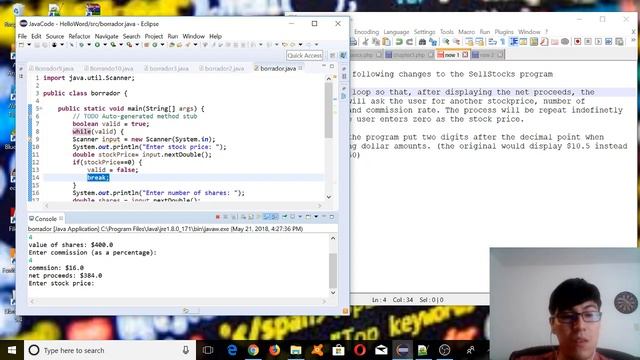The image size is (640, 360).
Task: Maximize the editor area panel
Action: pyautogui.click(x=332, y=66)
